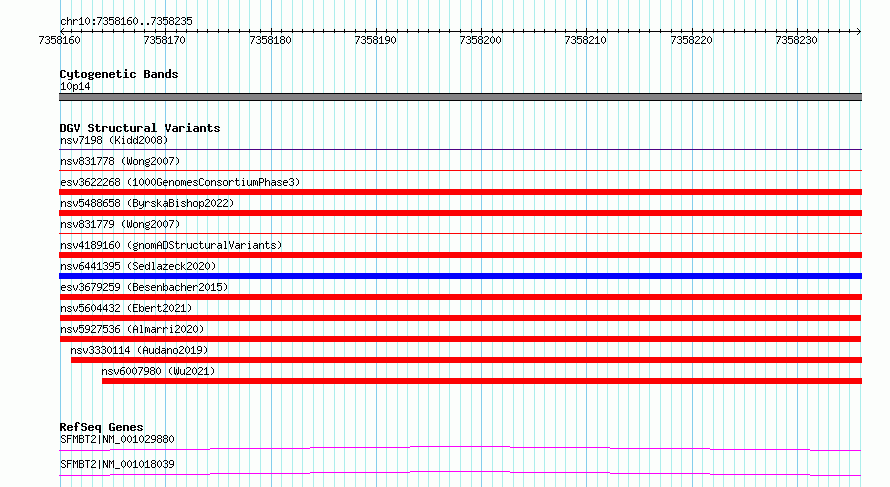Viewport: 890px width, 487px height.
Task: Click the thin line for nsv7198
Action: point(460,150)
